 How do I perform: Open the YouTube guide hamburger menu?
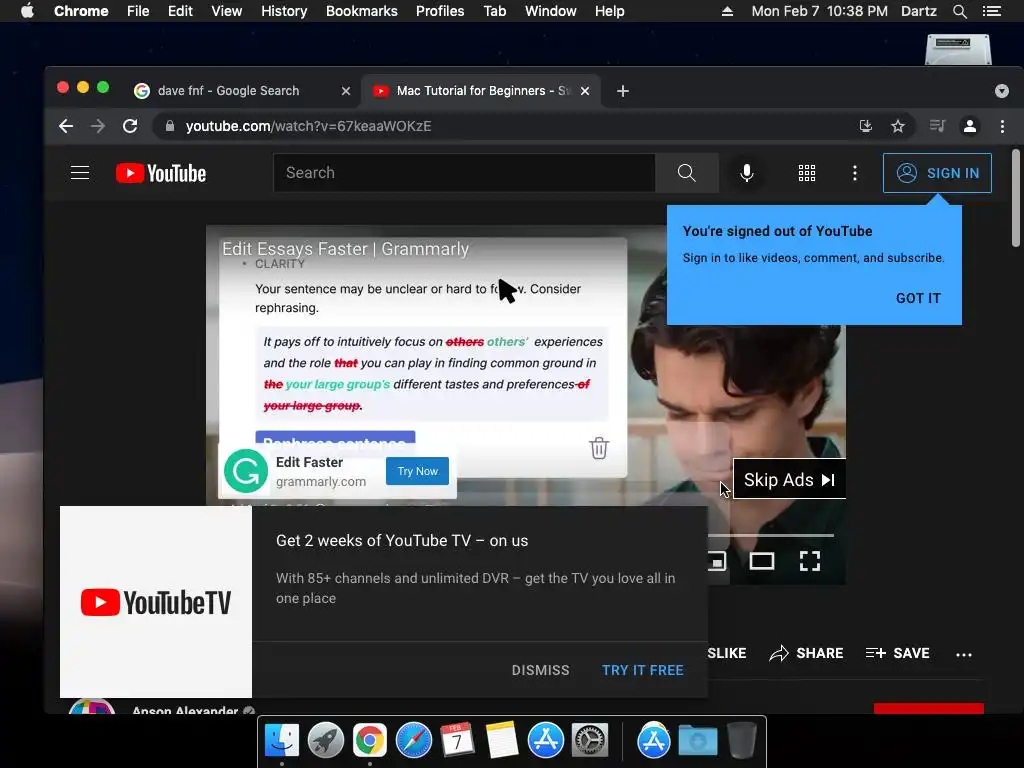click(x=80, y=173)
